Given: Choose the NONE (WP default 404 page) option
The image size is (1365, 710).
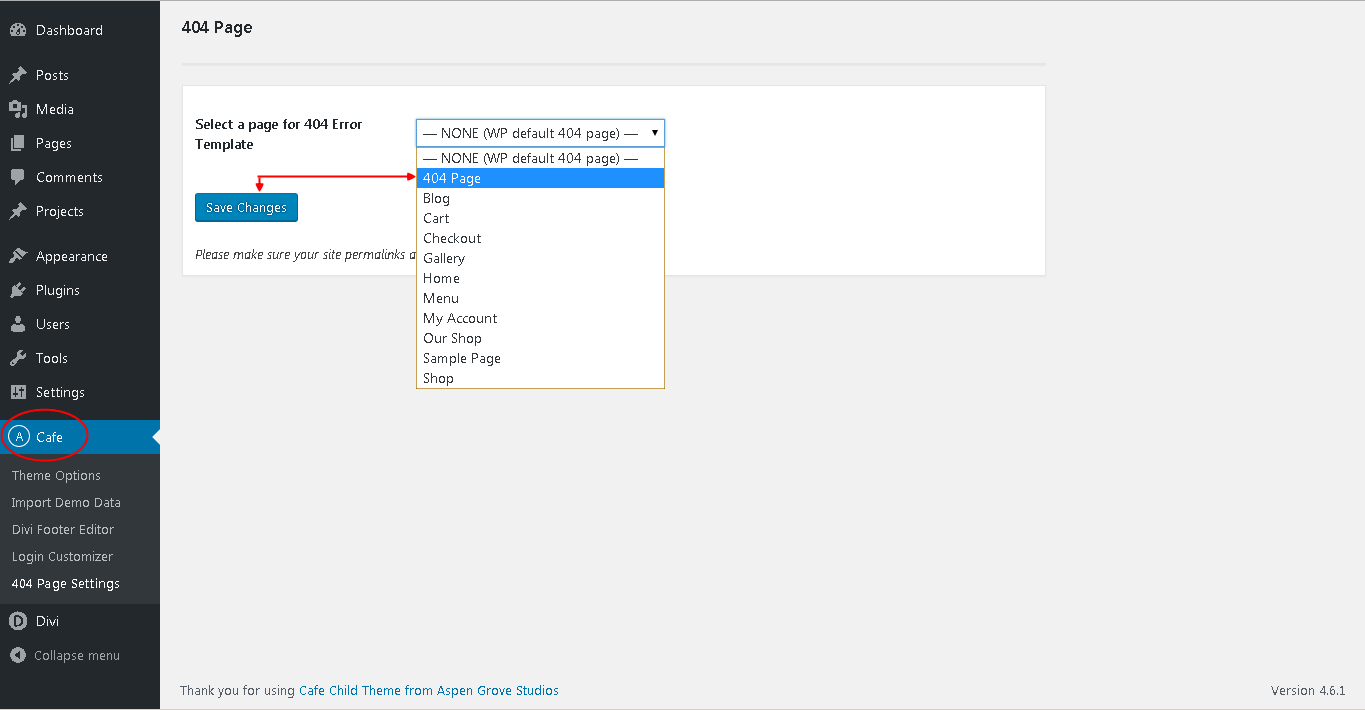Looking at the screenshot, I should (x=540, y=158).
